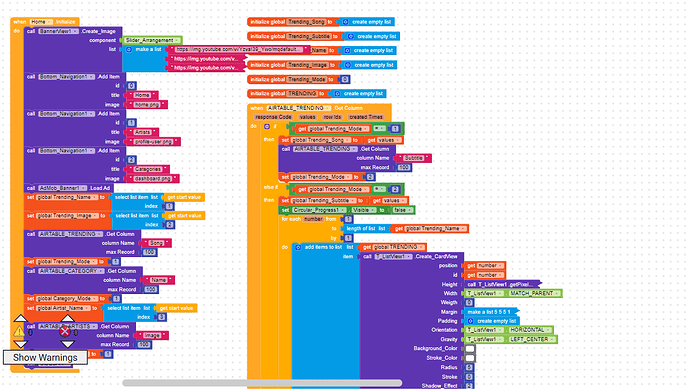
Task: Click the mutator gear on the make a list block
Action: pos(129,50)
